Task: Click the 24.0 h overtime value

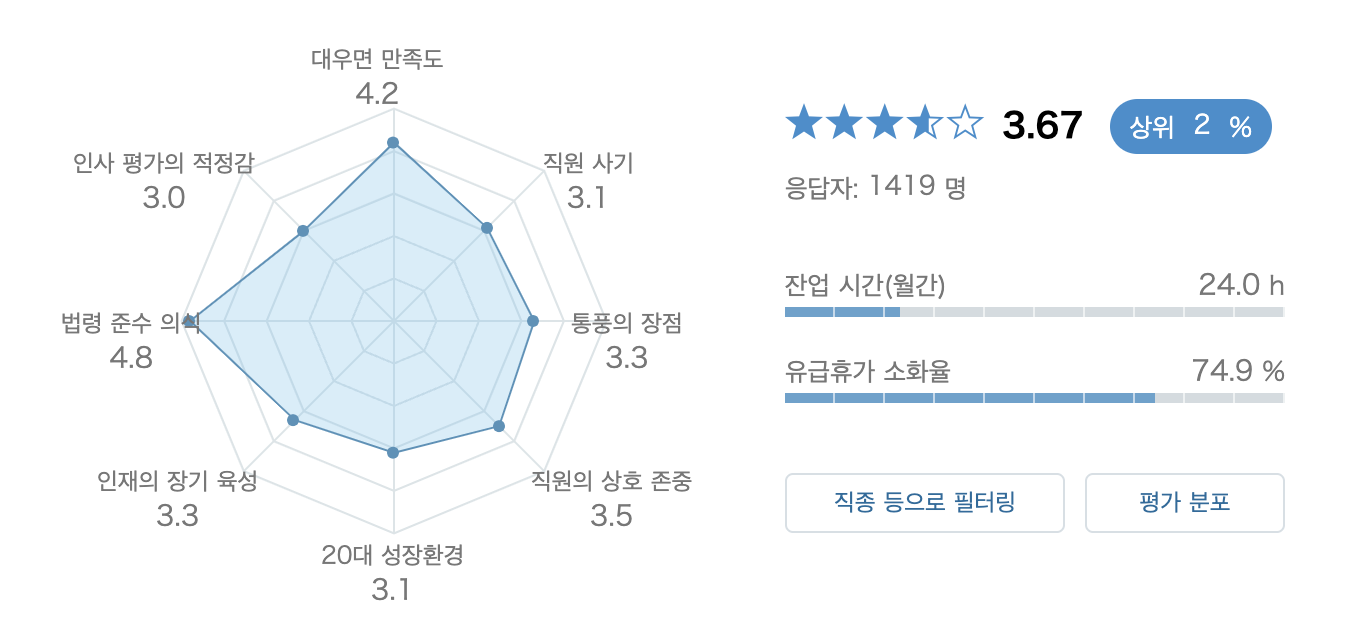Action: [1240, 285]
